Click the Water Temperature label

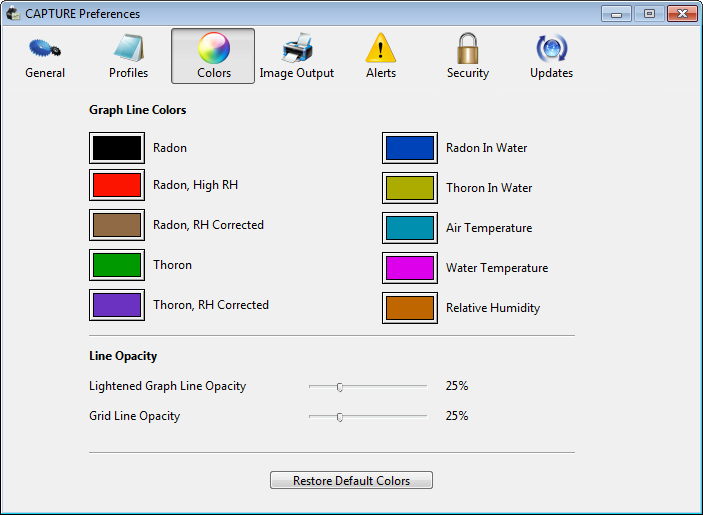pyautogui.click(x=497, y=268)
